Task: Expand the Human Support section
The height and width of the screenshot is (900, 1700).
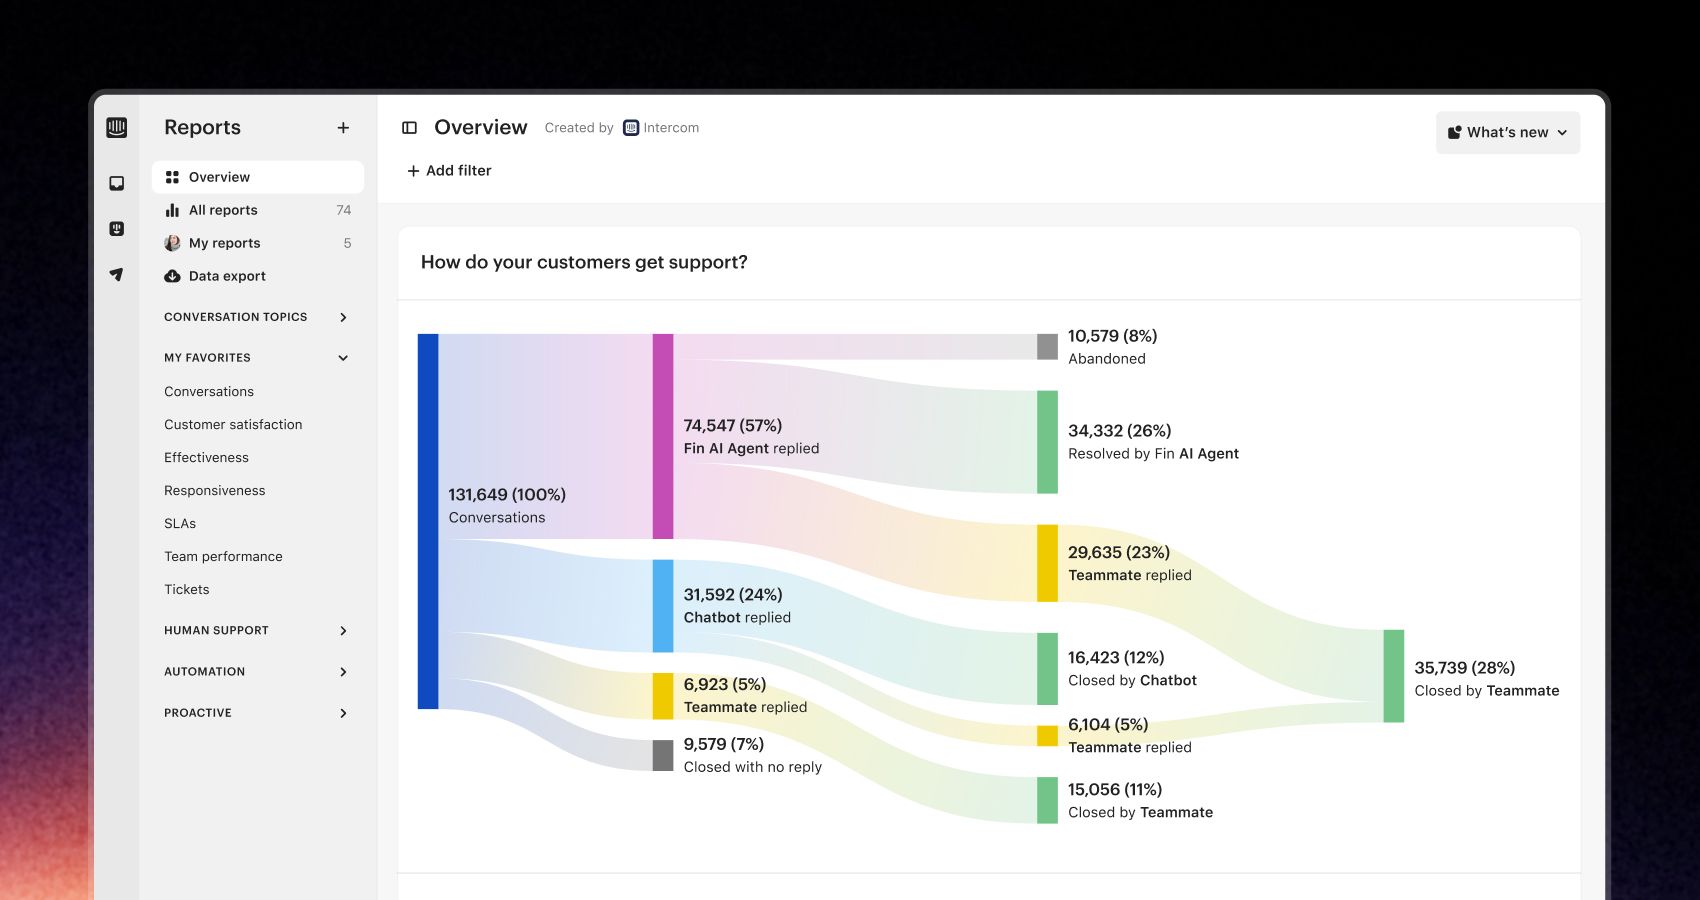Action: (x=343, y=631)
